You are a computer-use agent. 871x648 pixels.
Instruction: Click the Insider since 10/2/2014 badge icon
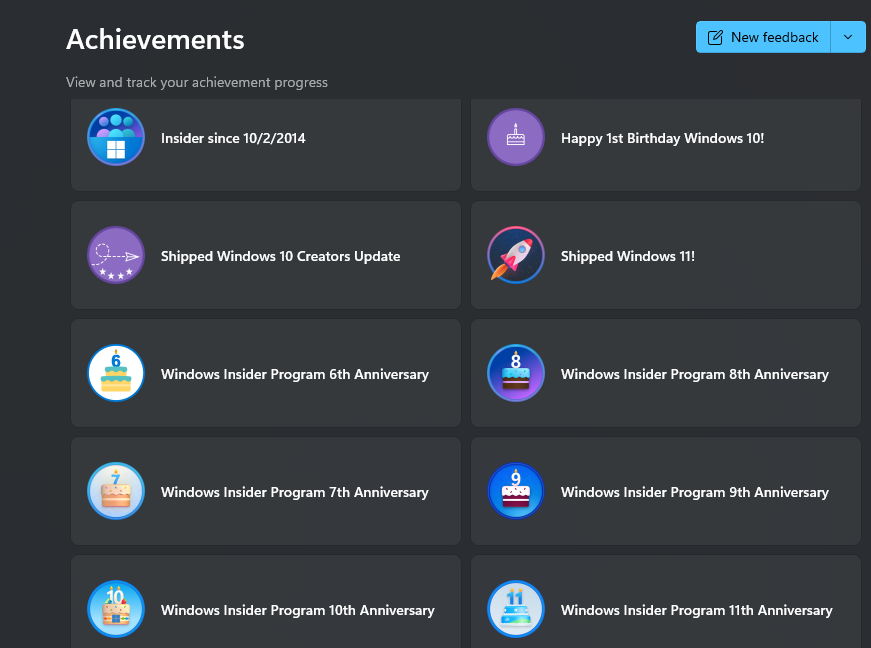click(x=116, y=137)
